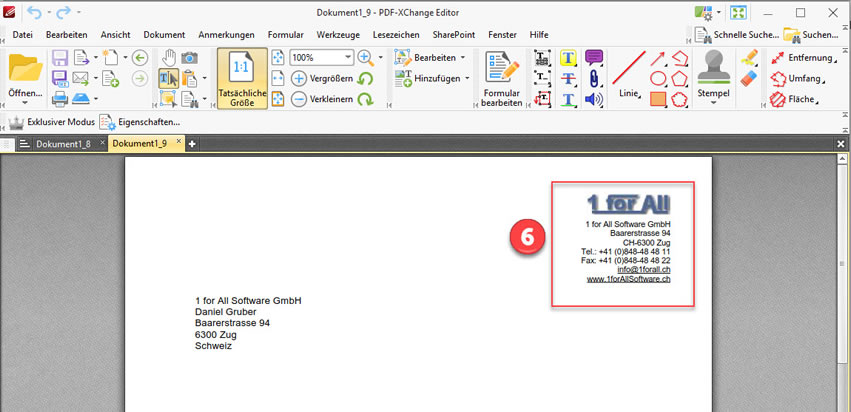Toggle full screen mode icon

737,12
